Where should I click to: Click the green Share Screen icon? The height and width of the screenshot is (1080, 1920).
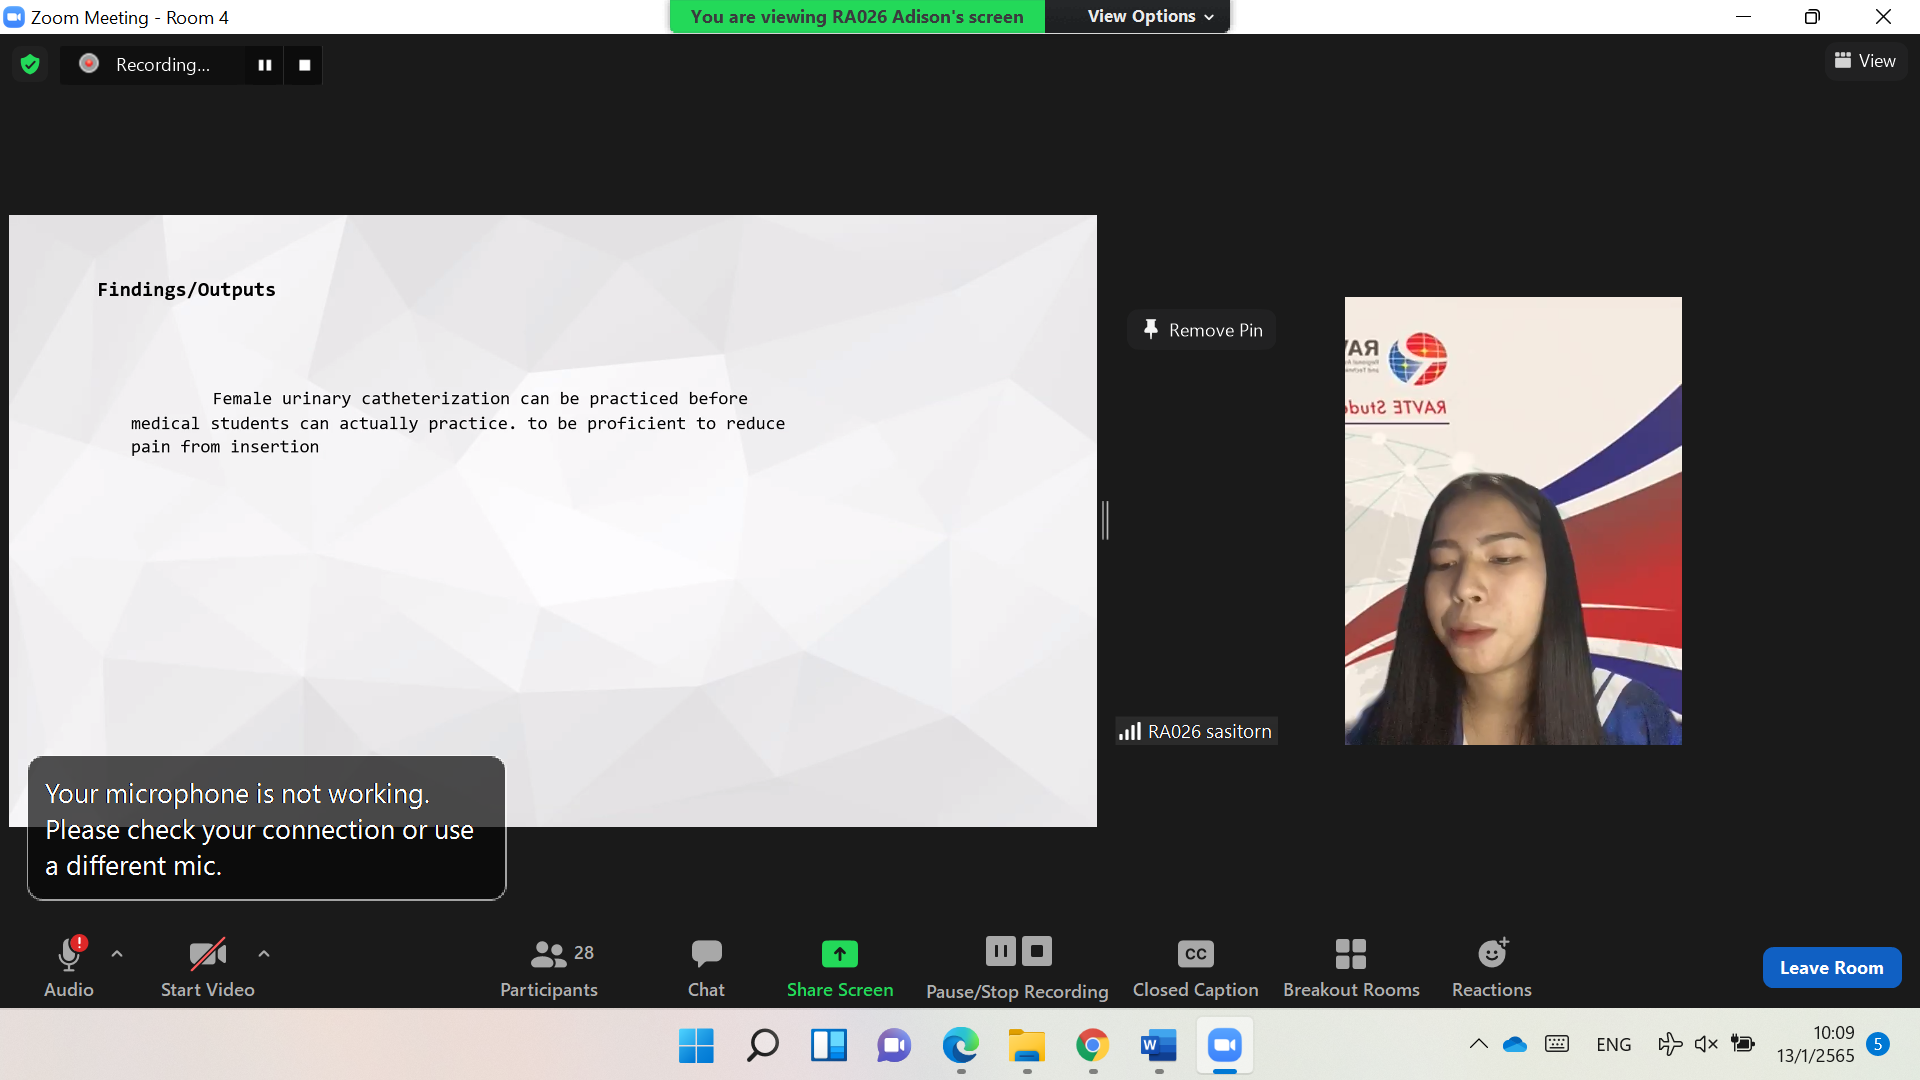coord(839,954)
